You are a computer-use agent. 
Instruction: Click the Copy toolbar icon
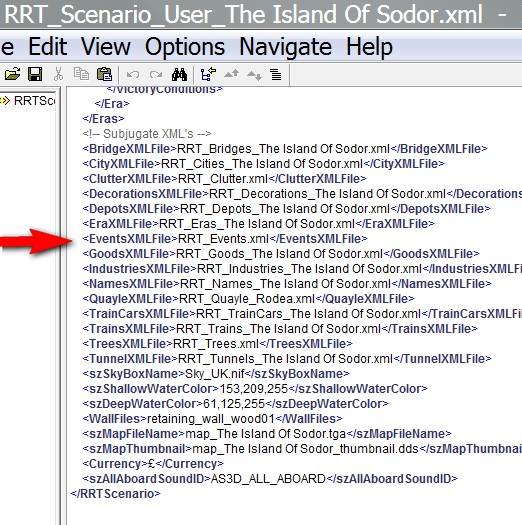click(81, 74)
